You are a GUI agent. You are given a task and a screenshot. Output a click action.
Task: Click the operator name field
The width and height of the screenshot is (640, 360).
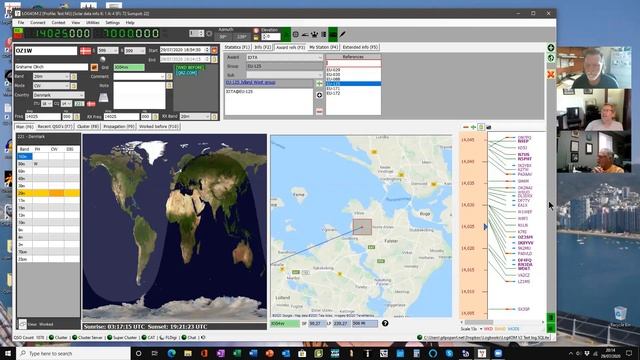[51, 67]
